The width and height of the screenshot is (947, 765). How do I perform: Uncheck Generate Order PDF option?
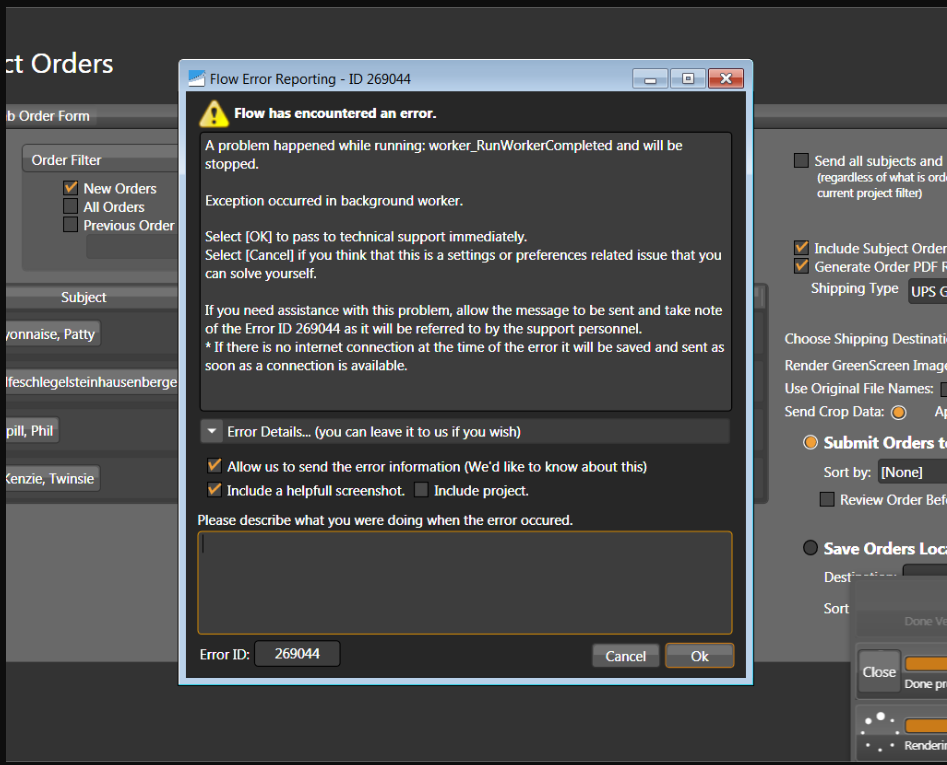click(801, 266)
